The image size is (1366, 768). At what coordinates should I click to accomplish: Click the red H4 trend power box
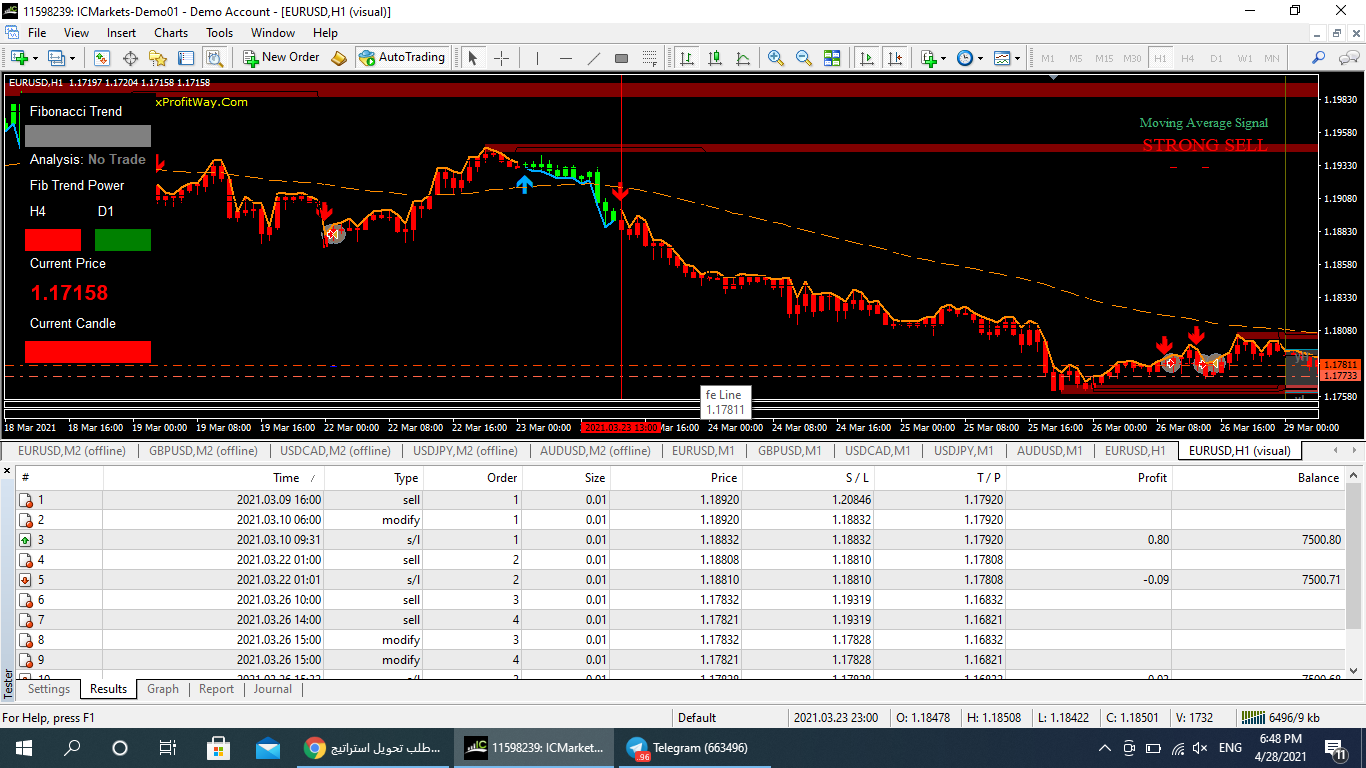[53, 240]
